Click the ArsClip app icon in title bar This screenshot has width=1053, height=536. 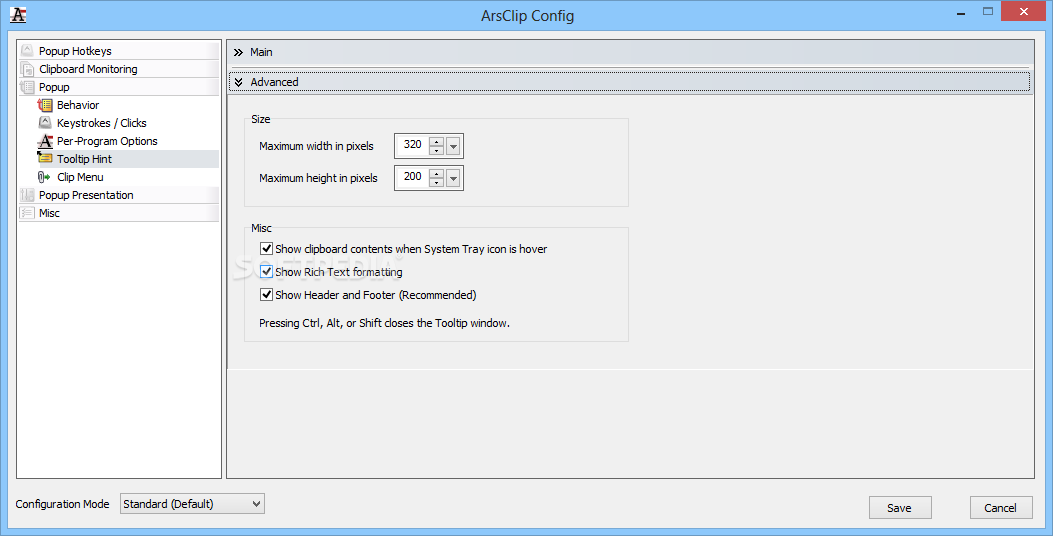(18, 15)
